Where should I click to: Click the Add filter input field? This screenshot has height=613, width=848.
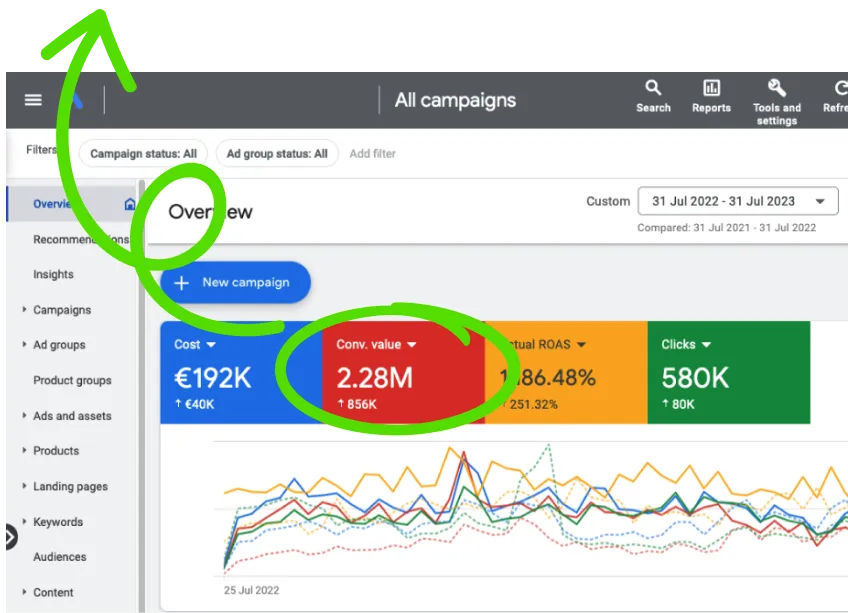373,154
